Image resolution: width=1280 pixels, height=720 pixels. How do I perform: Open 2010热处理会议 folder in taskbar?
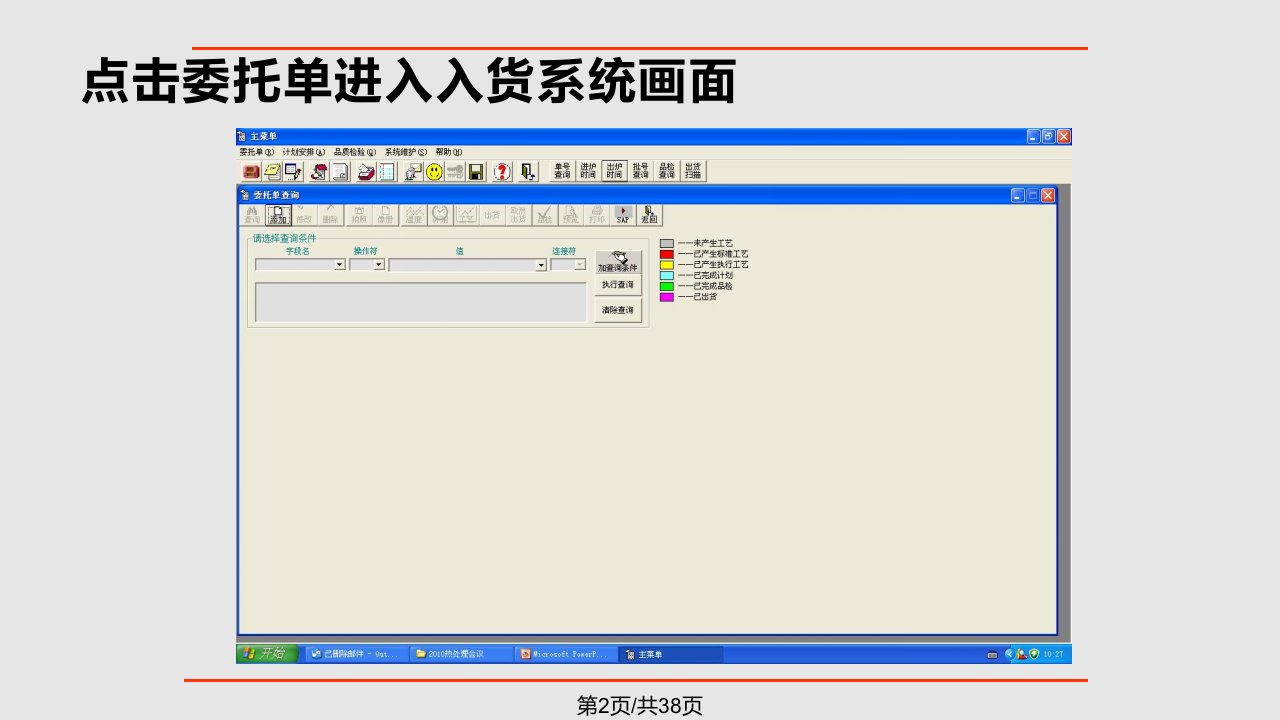[462, 654]
